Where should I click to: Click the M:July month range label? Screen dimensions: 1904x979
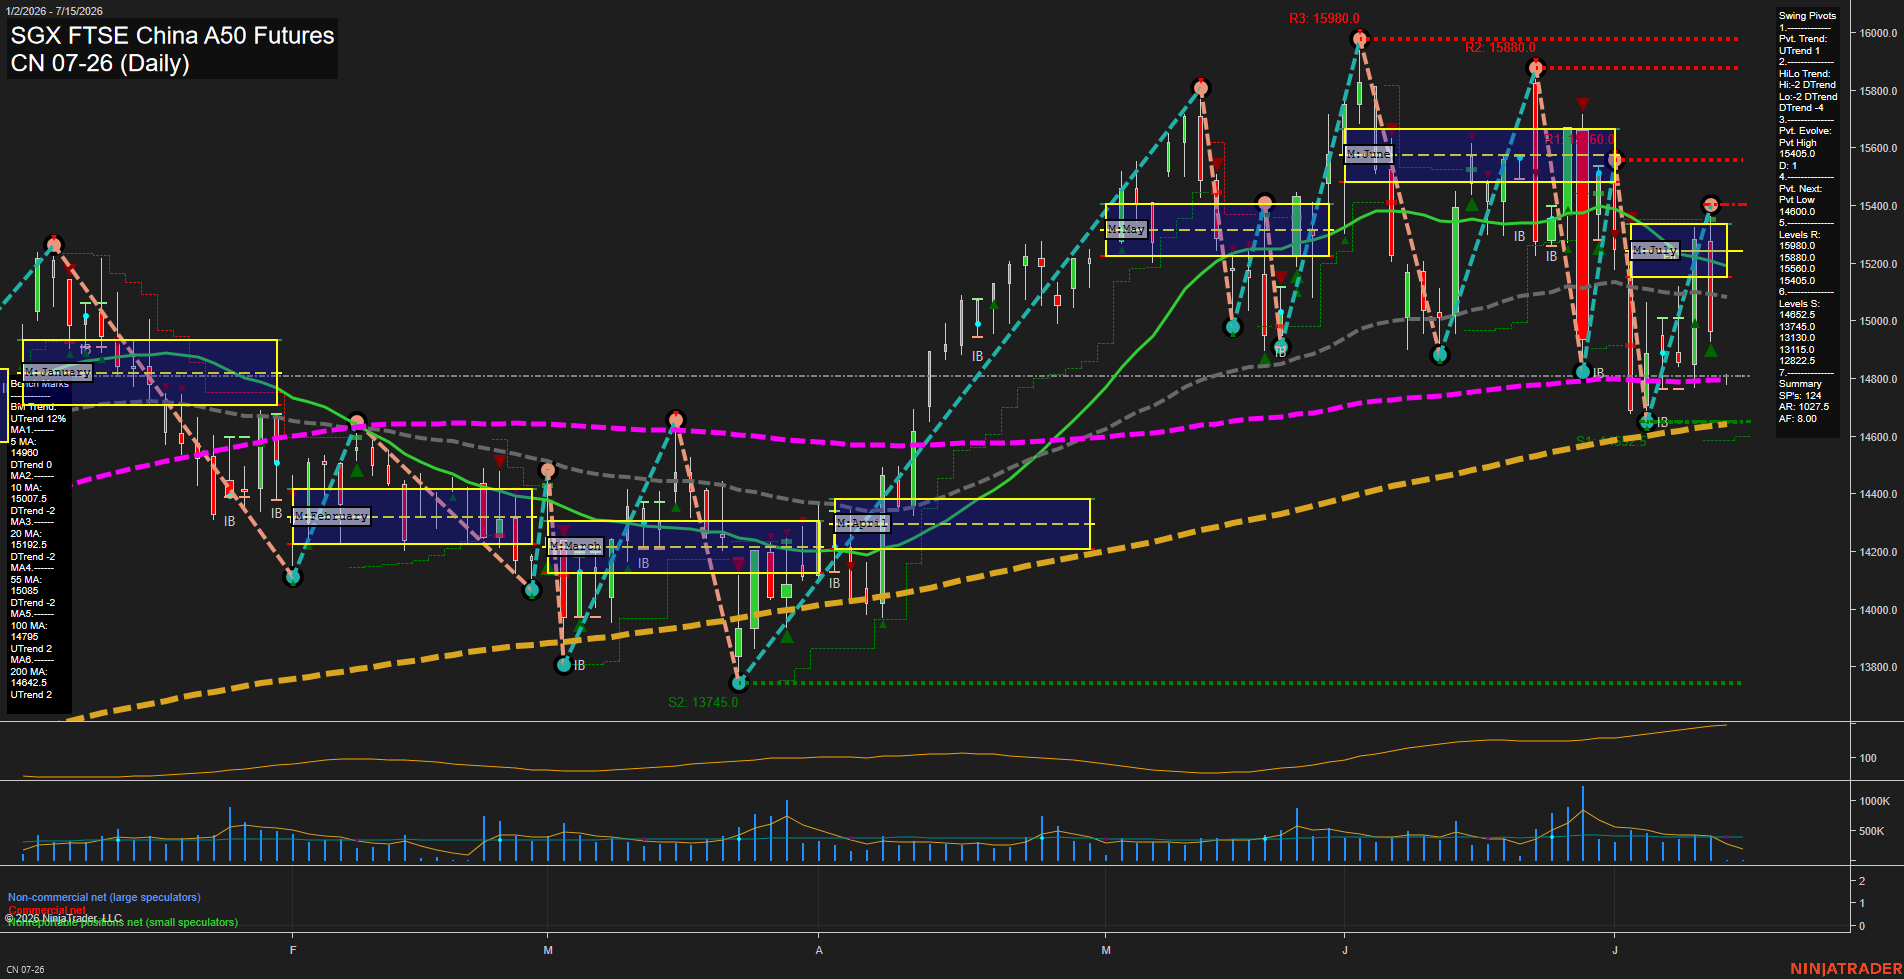pyautogui.click(x=1655, y=250)
